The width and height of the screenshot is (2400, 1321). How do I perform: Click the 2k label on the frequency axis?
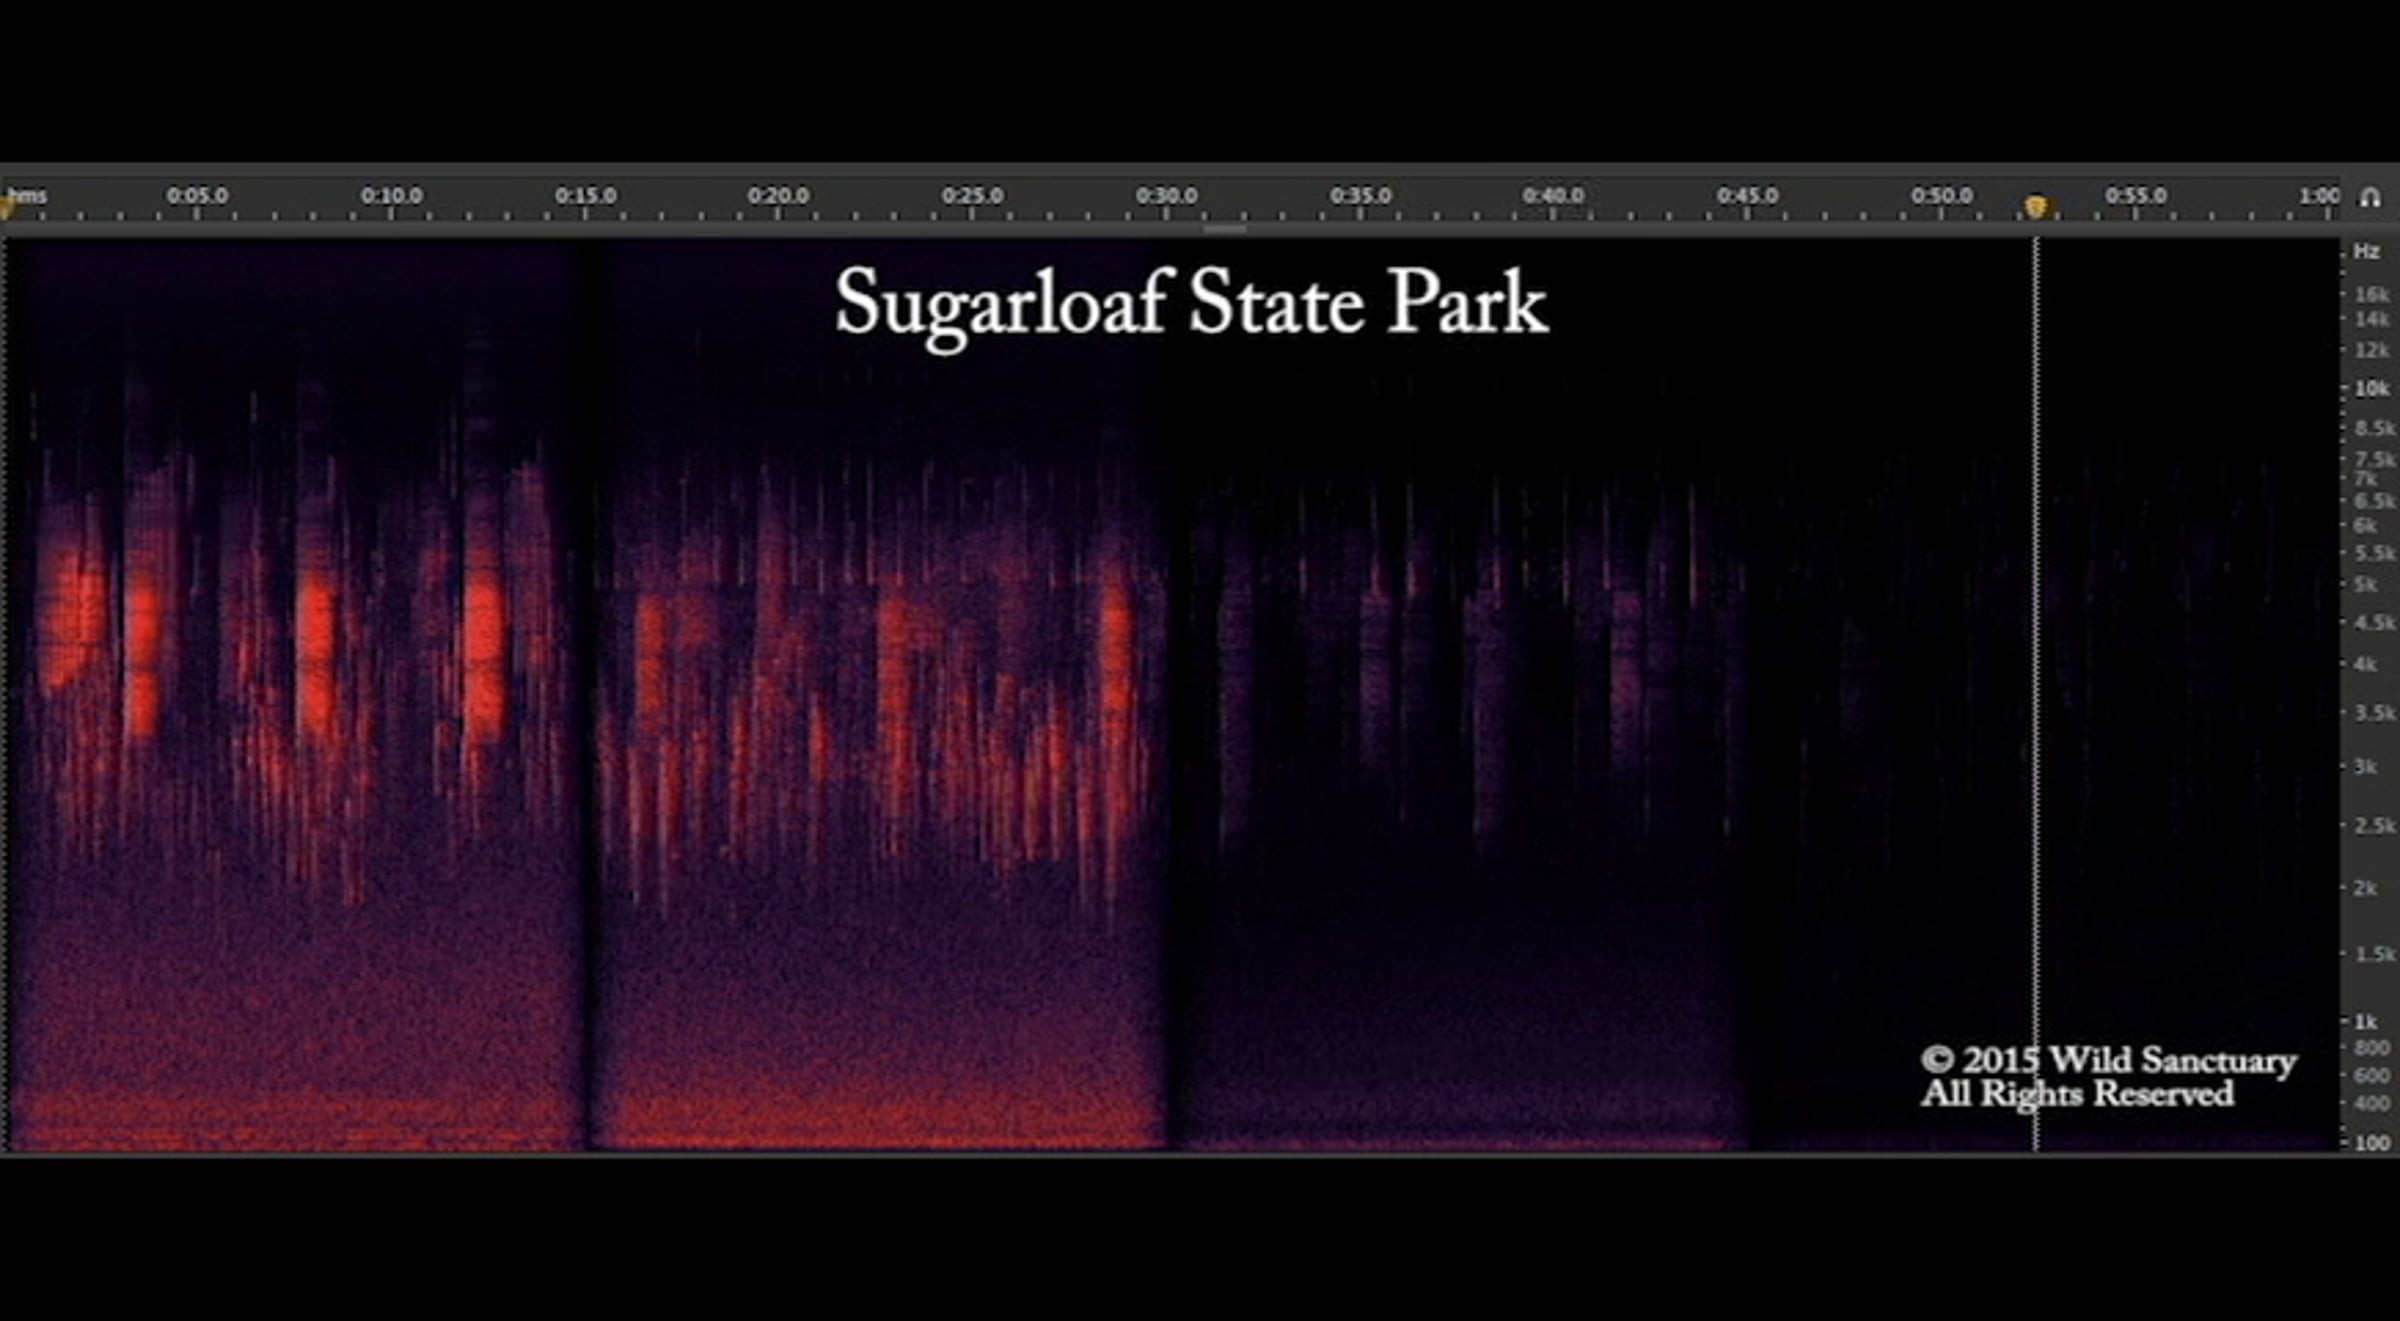point(2365,888)
